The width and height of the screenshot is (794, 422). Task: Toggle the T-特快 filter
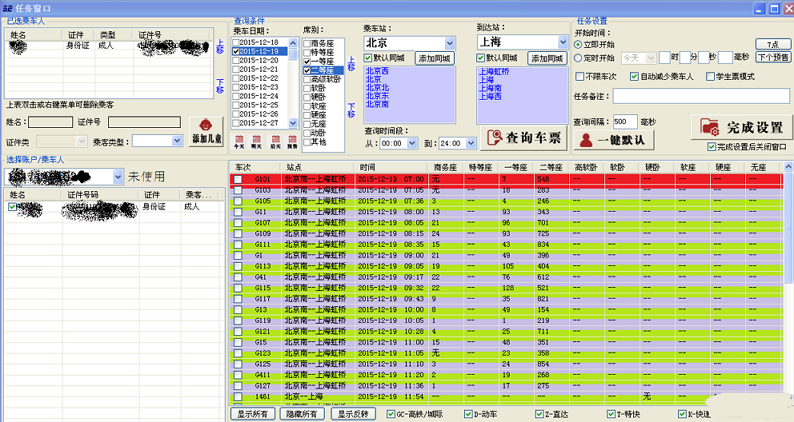click(x=611, y=414)
